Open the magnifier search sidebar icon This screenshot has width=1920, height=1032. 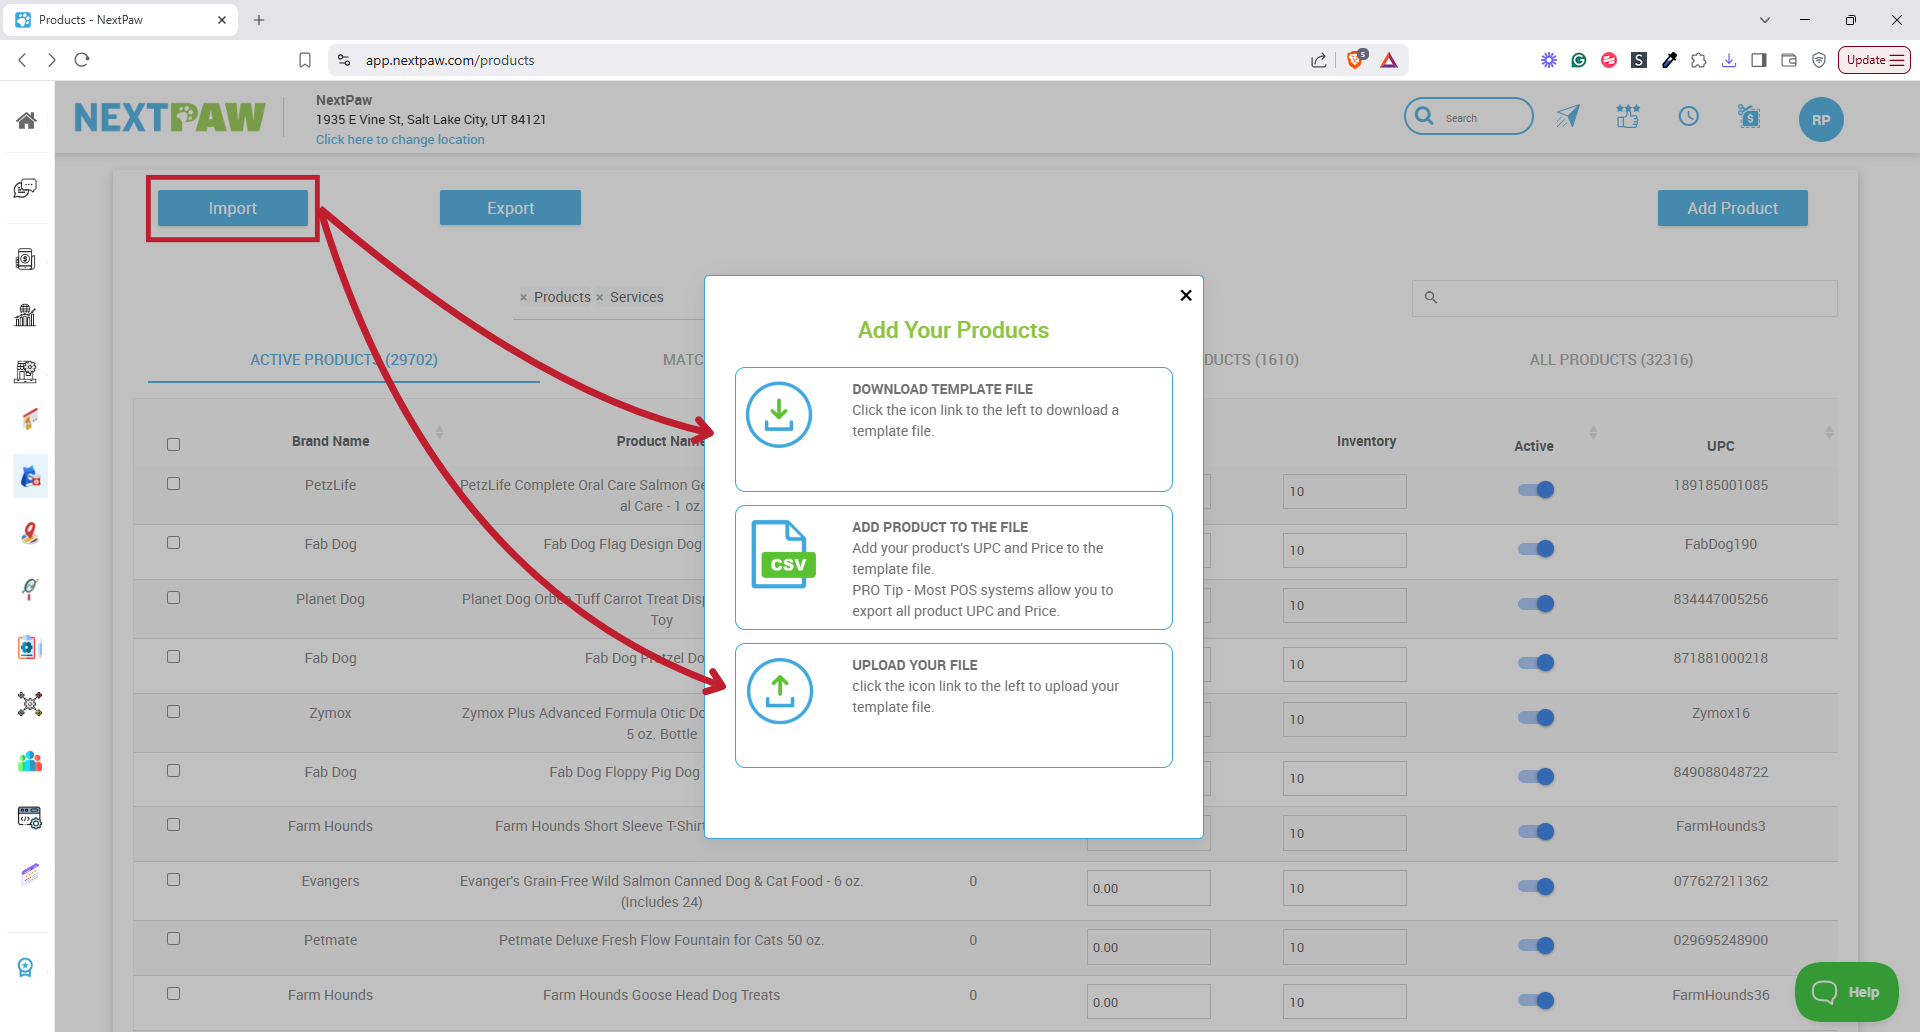click(30, 589)
